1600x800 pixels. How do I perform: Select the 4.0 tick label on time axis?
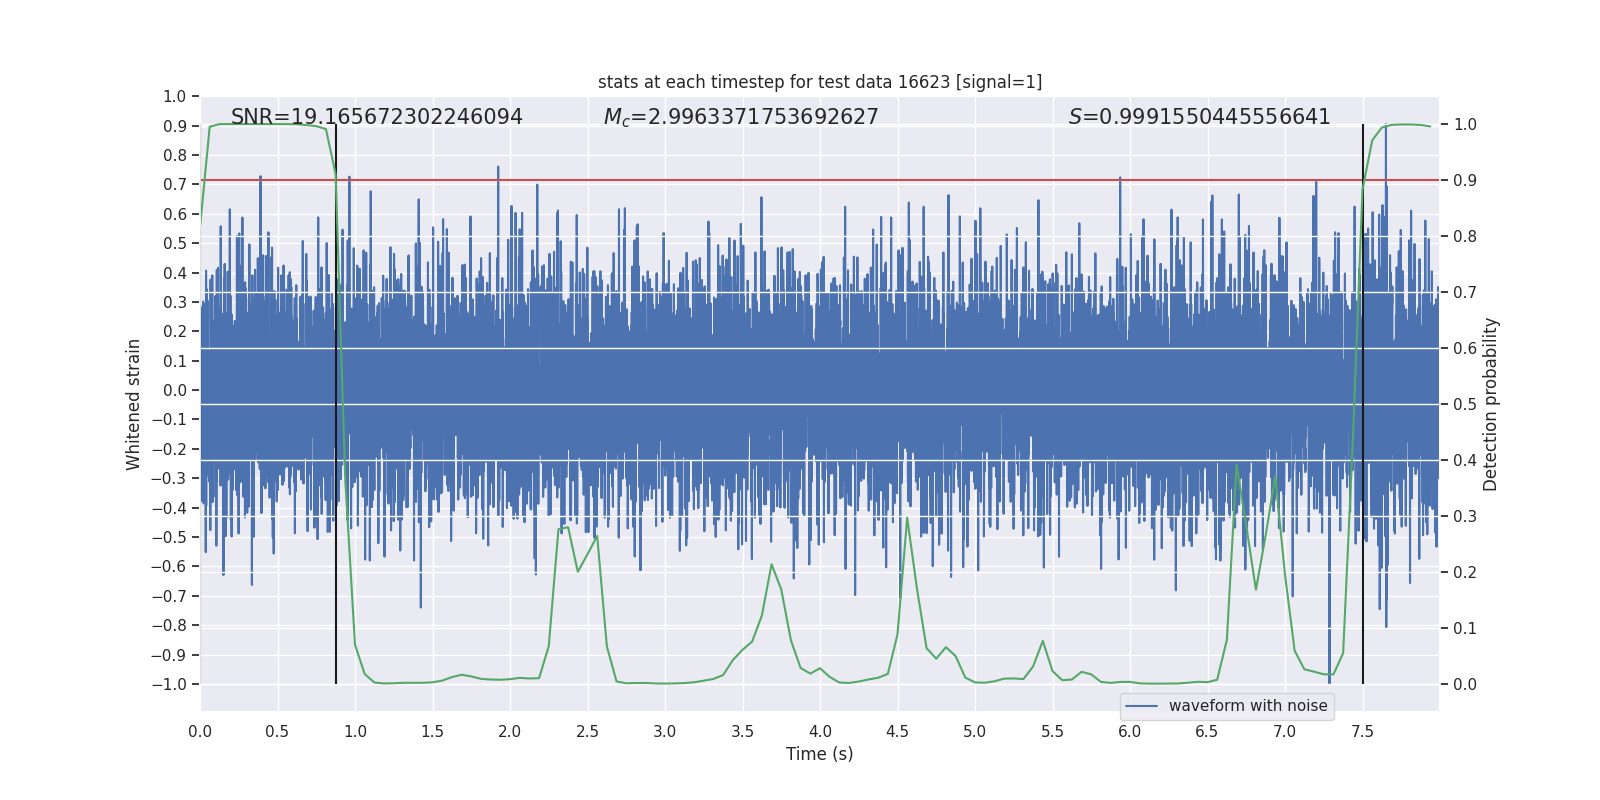[820, 731]
